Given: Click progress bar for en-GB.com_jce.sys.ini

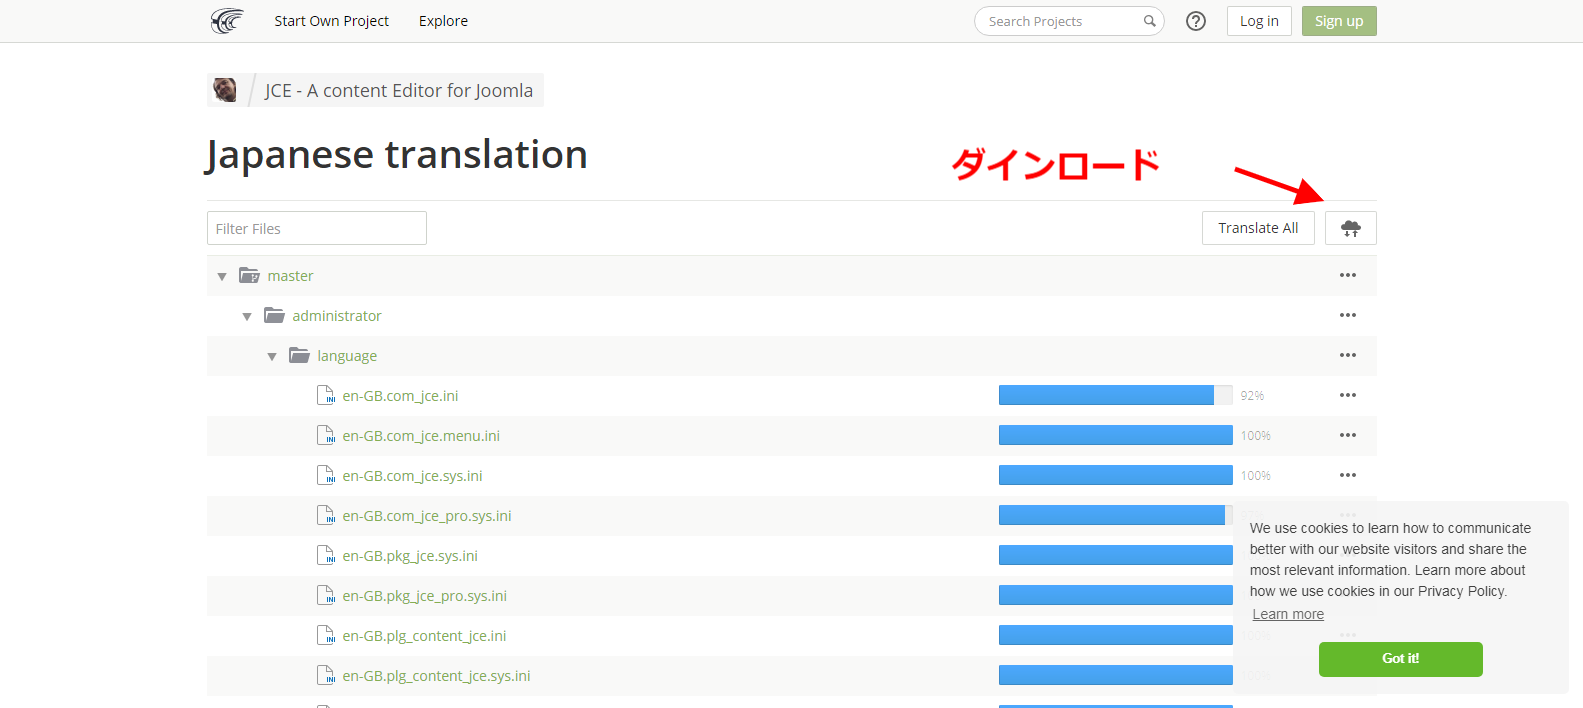Looking at the screenshot, I should [1116, 475].
